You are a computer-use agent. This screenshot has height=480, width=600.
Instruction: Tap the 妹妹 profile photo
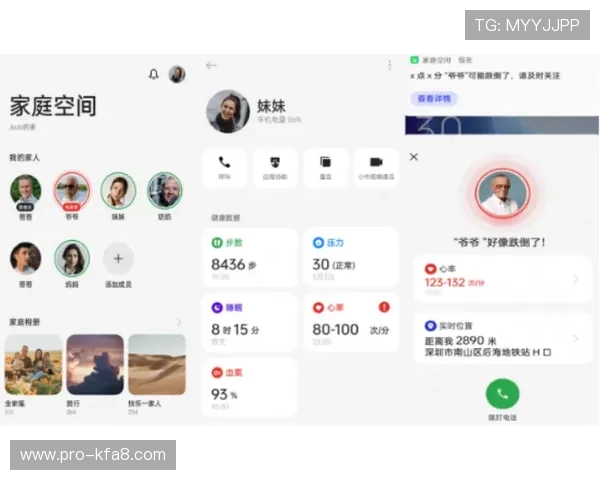pyautogui.click(x=228, y=111)
